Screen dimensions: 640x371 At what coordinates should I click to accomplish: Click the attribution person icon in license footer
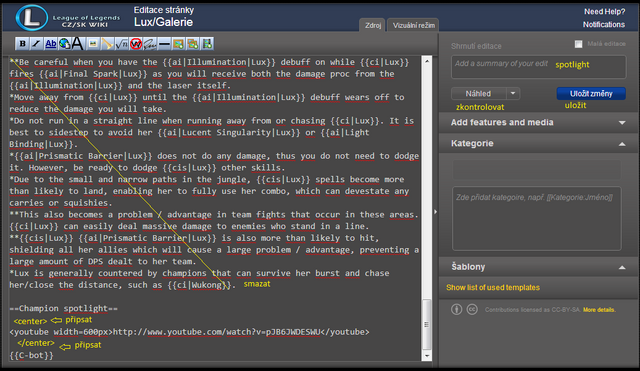(457, 309)
